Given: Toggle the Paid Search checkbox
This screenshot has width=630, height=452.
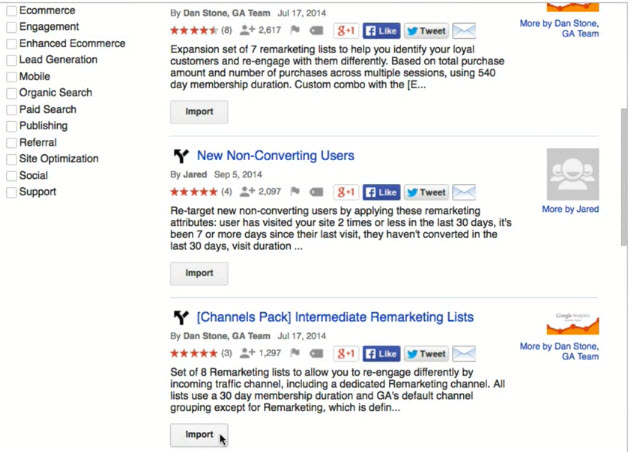Looking at the screenshot, I should [12, 110].
